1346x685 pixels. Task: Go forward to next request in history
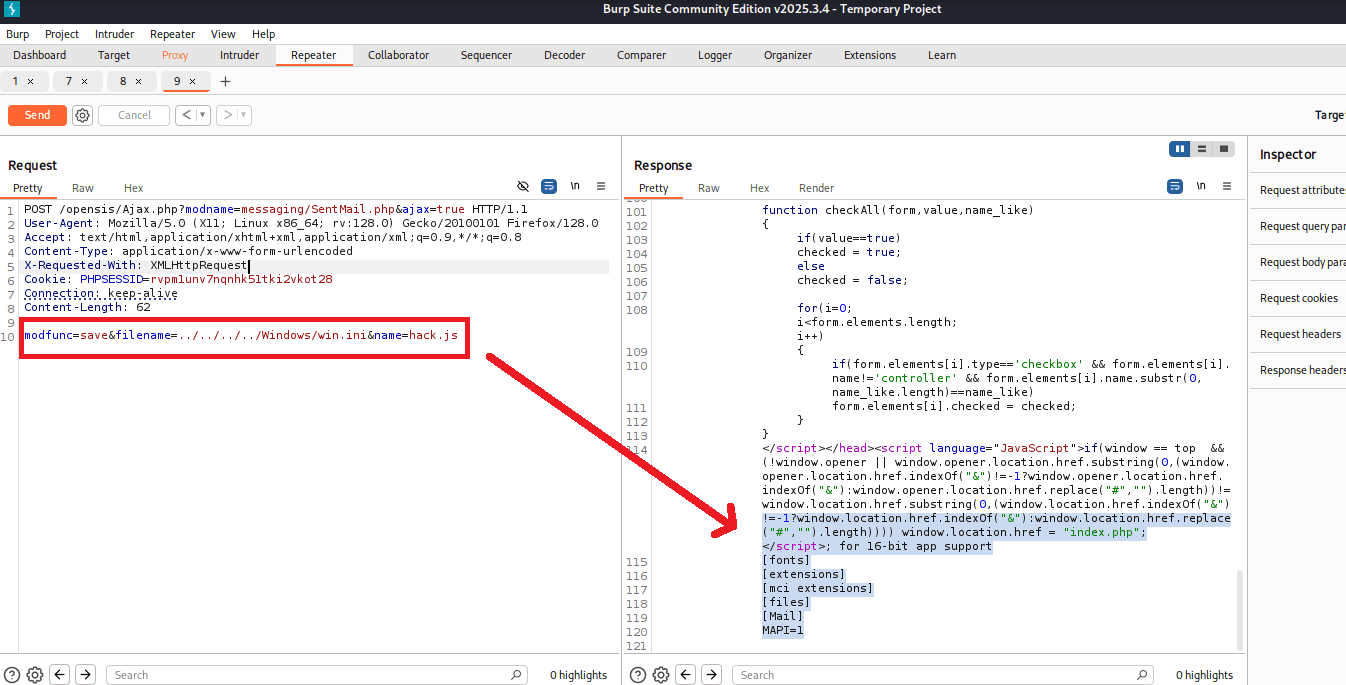coord(227,115)
